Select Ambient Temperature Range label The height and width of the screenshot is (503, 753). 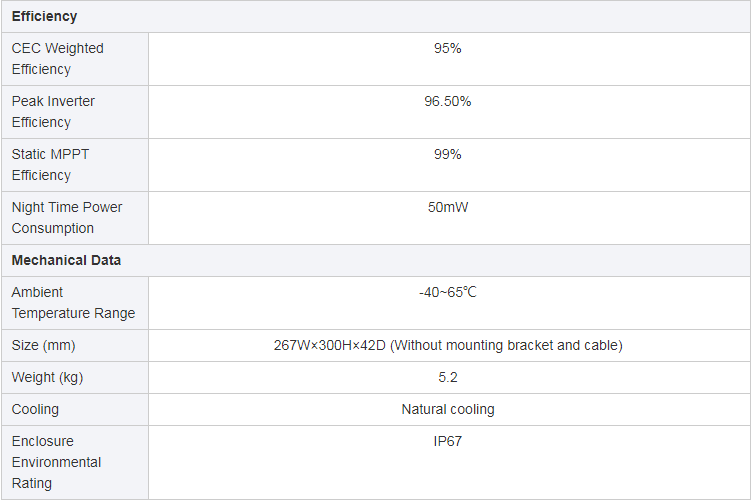tap(73, 303)
